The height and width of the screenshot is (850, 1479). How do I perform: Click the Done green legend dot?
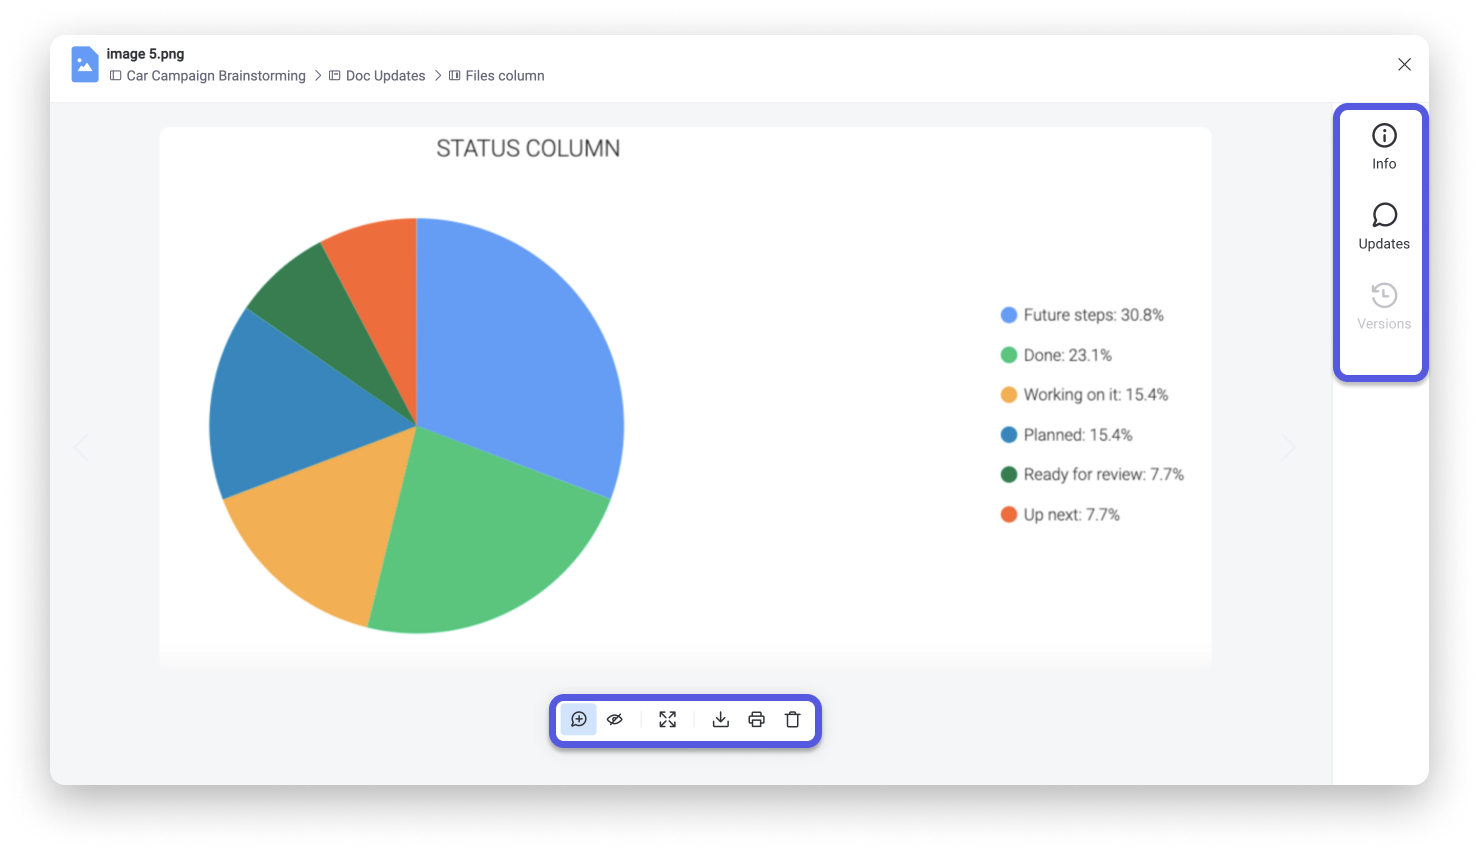(x=1009, y=355)
